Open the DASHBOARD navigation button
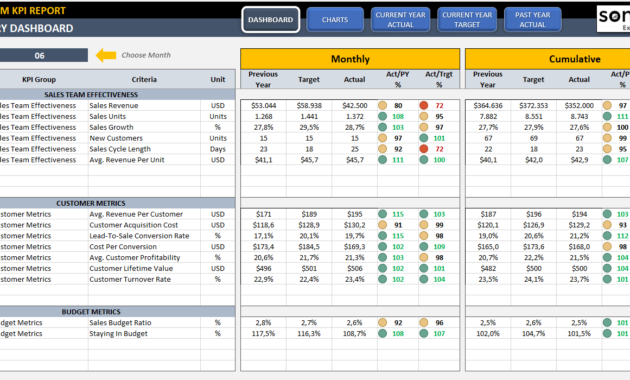This screenshot has width=630, height=380. point(270,20)
